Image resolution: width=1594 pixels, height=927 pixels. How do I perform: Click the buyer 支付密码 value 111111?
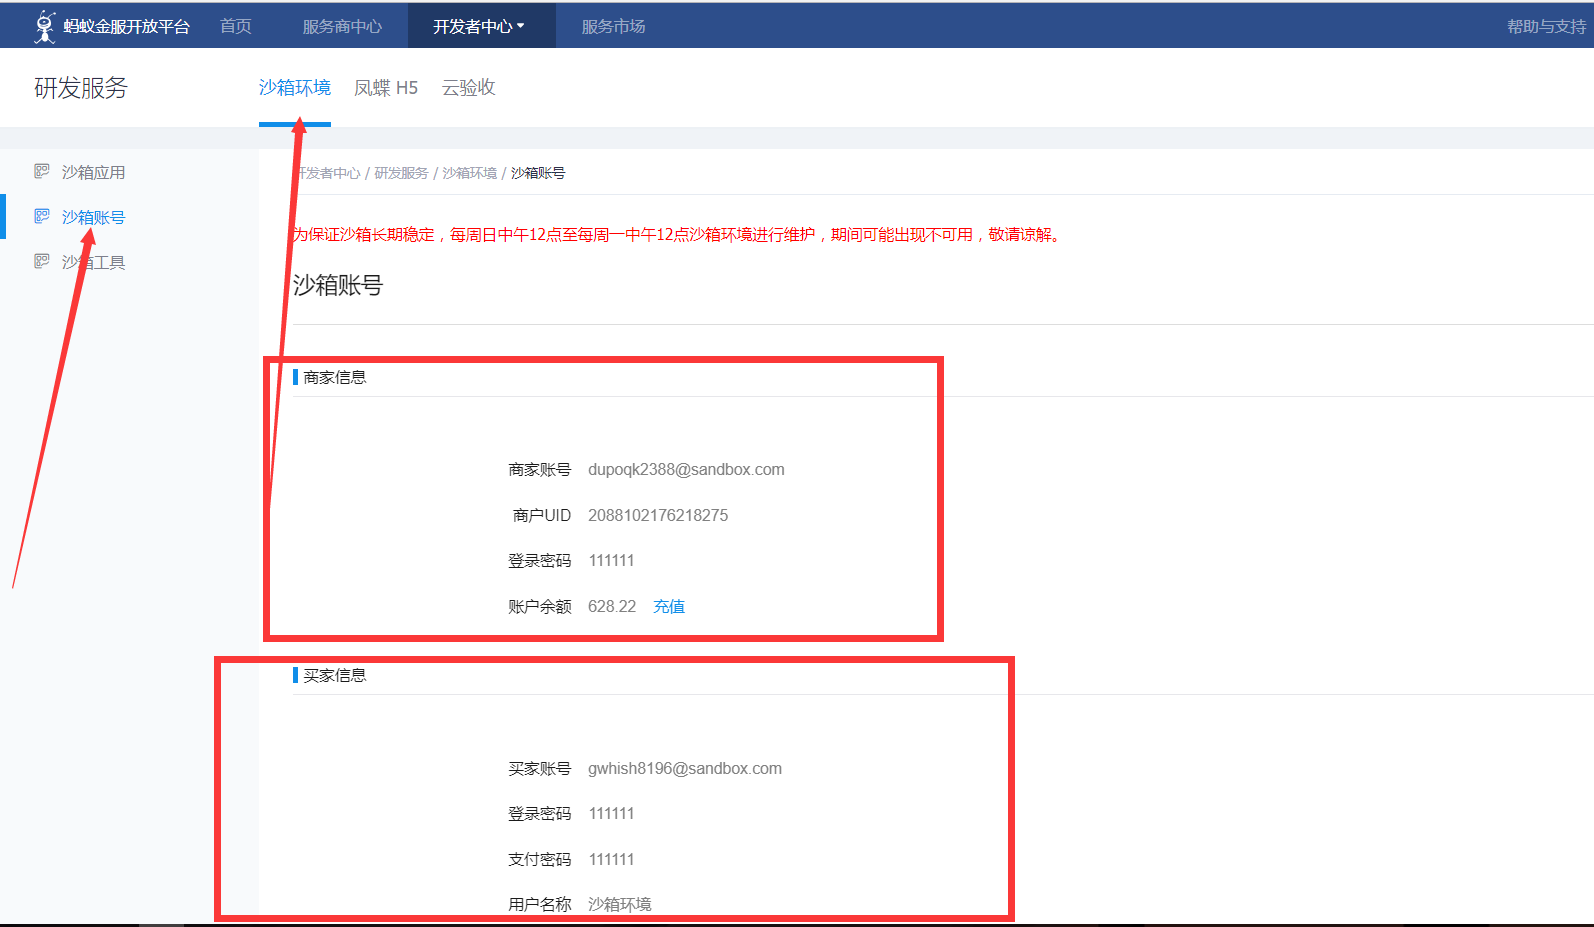coord(611,859)
